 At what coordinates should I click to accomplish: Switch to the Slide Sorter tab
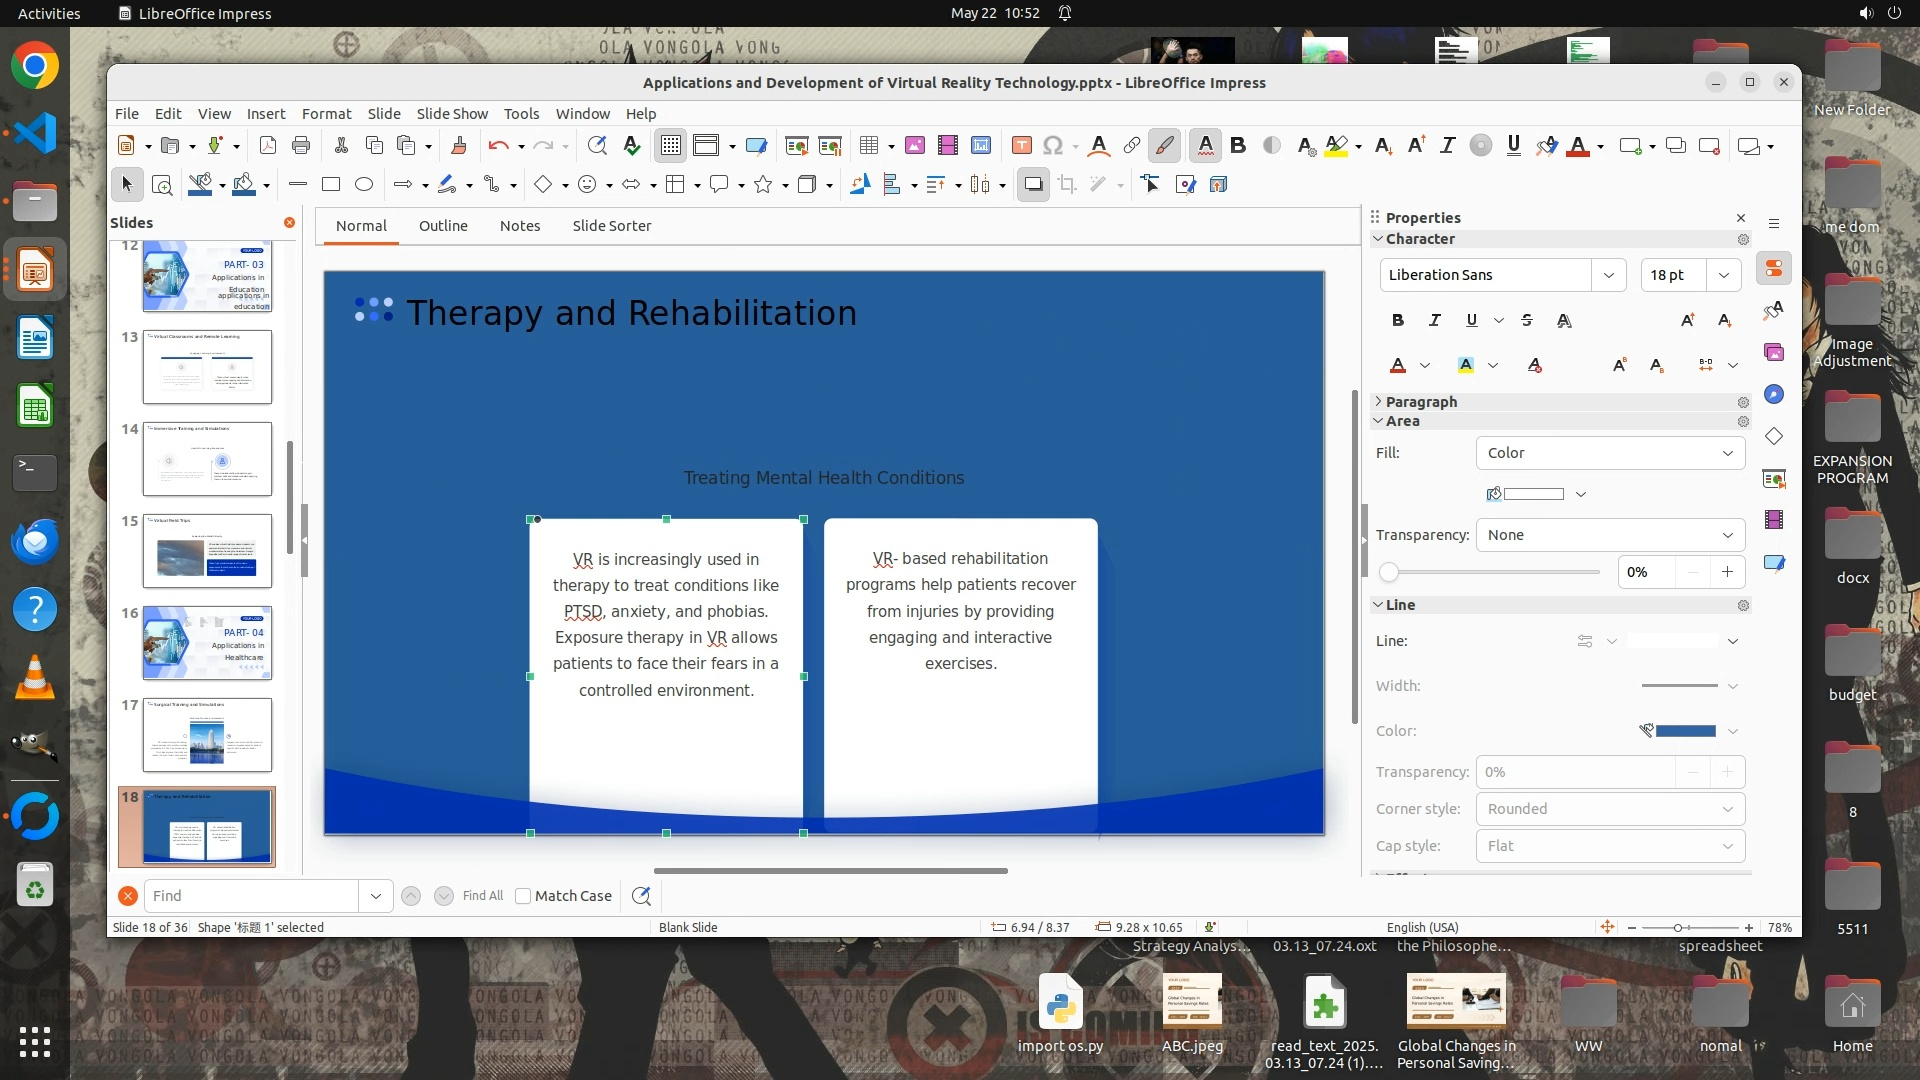611,226
